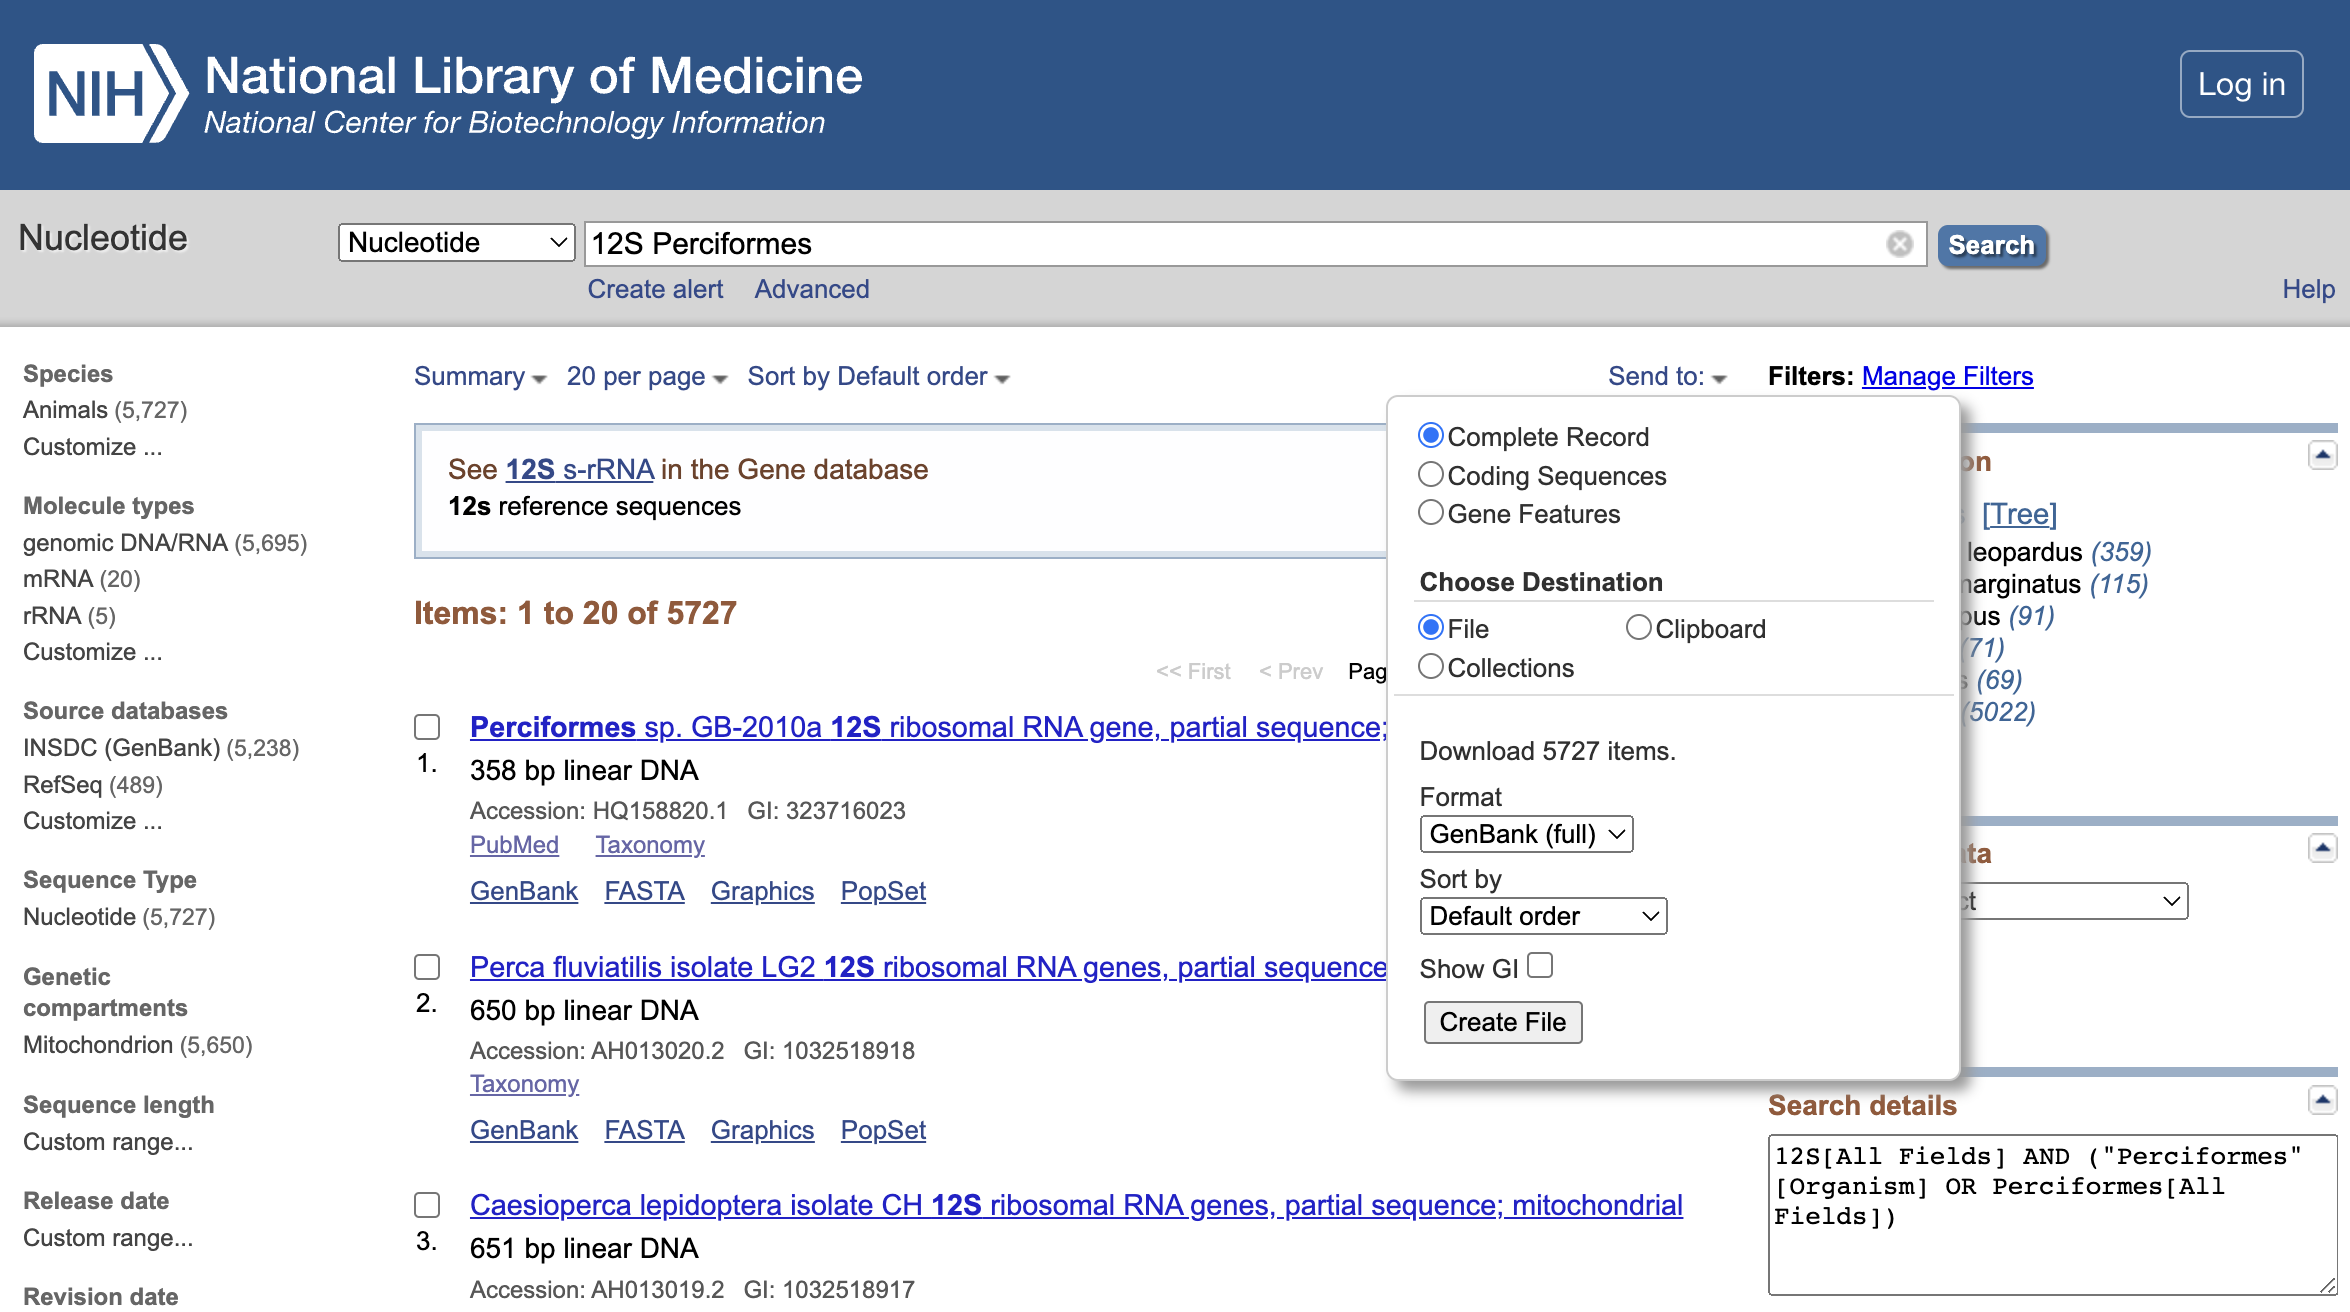Click the Create File button
The image size is (2350, 1312).
tap(1502, 1022)
